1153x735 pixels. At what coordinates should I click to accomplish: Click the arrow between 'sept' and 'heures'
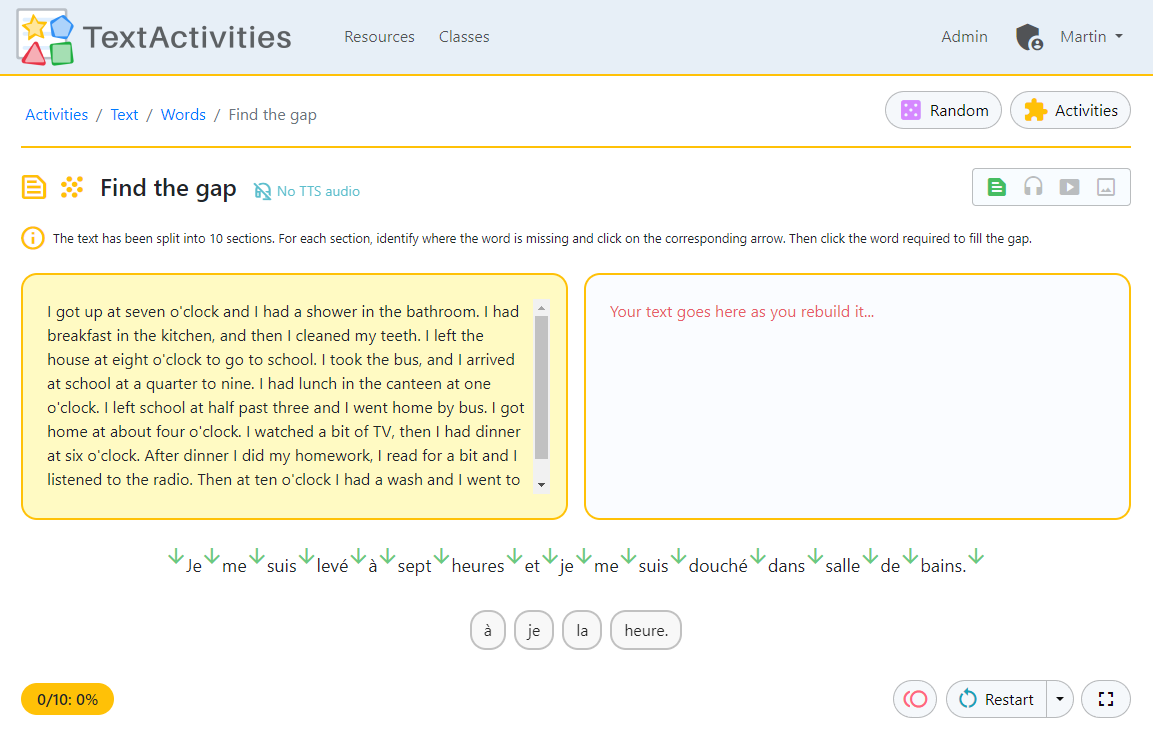pyautogui.click(x=441, y=556)
